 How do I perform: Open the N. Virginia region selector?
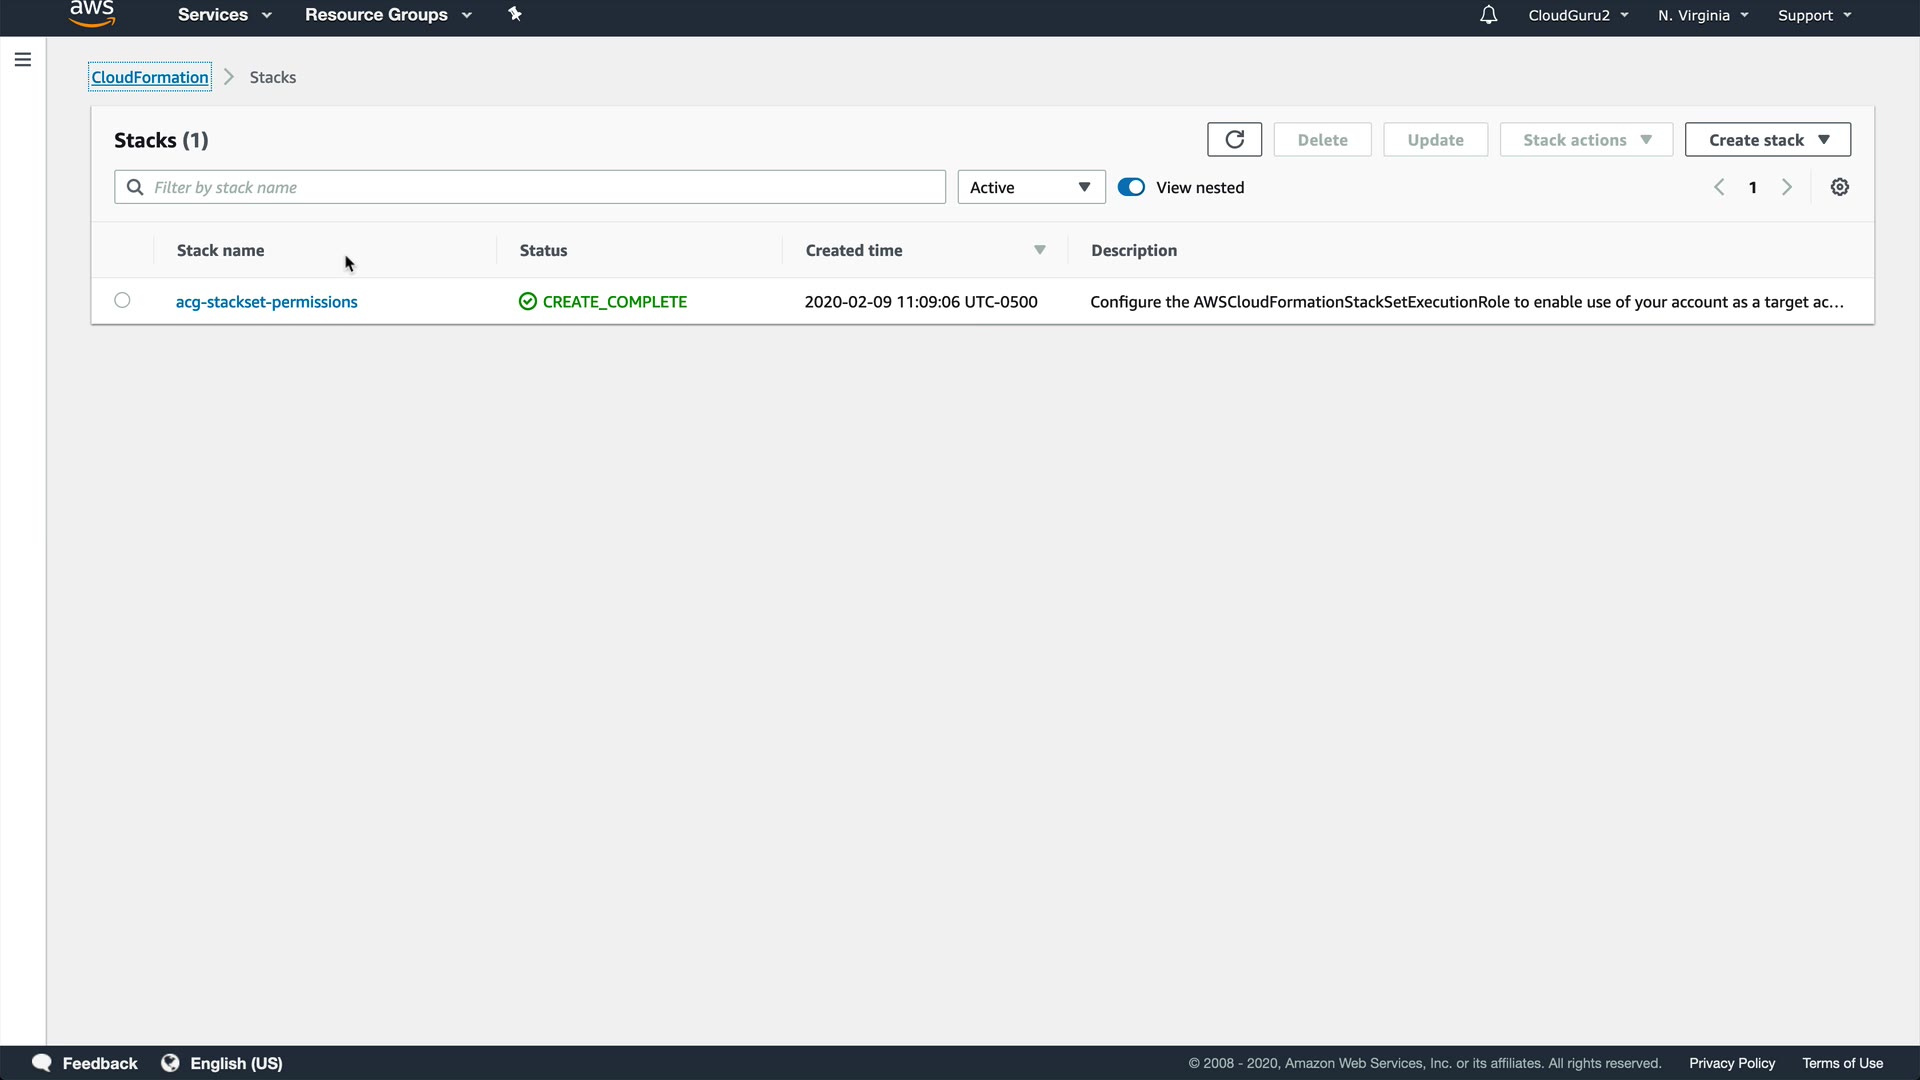point(1702,15)
